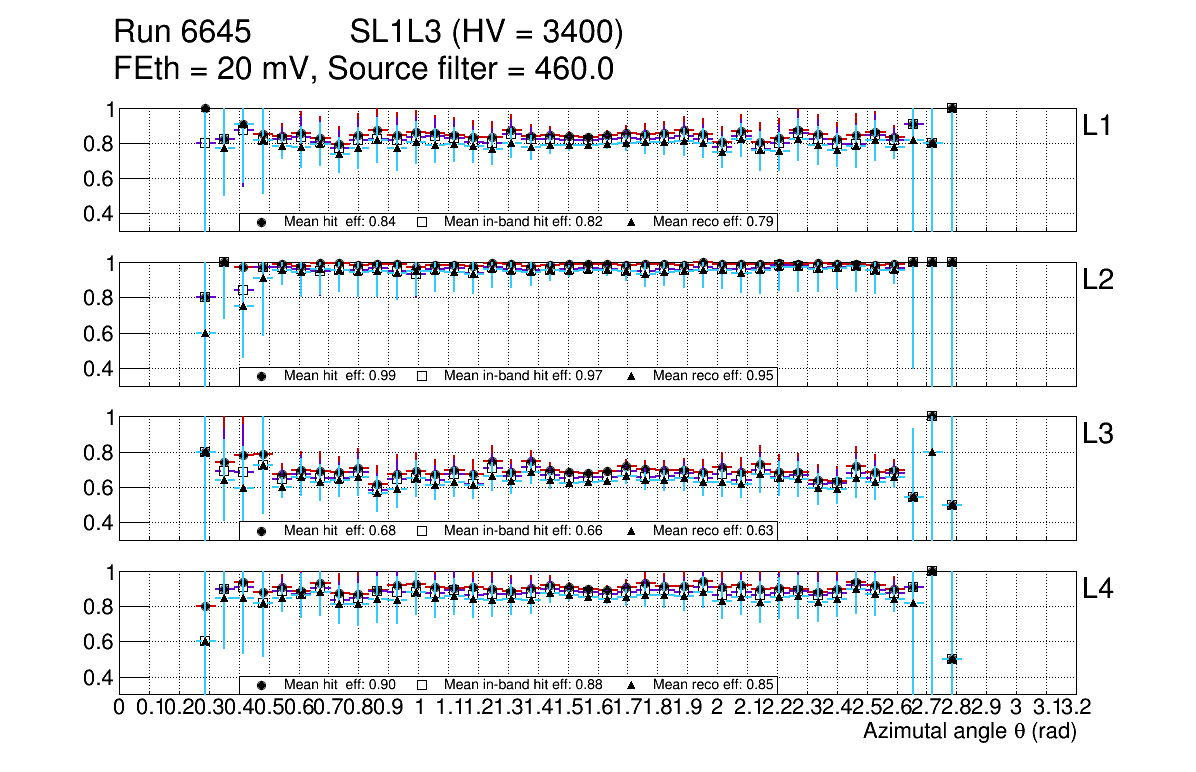
Task: Click the 'Run 6645' title text
Action: (181, 33)
